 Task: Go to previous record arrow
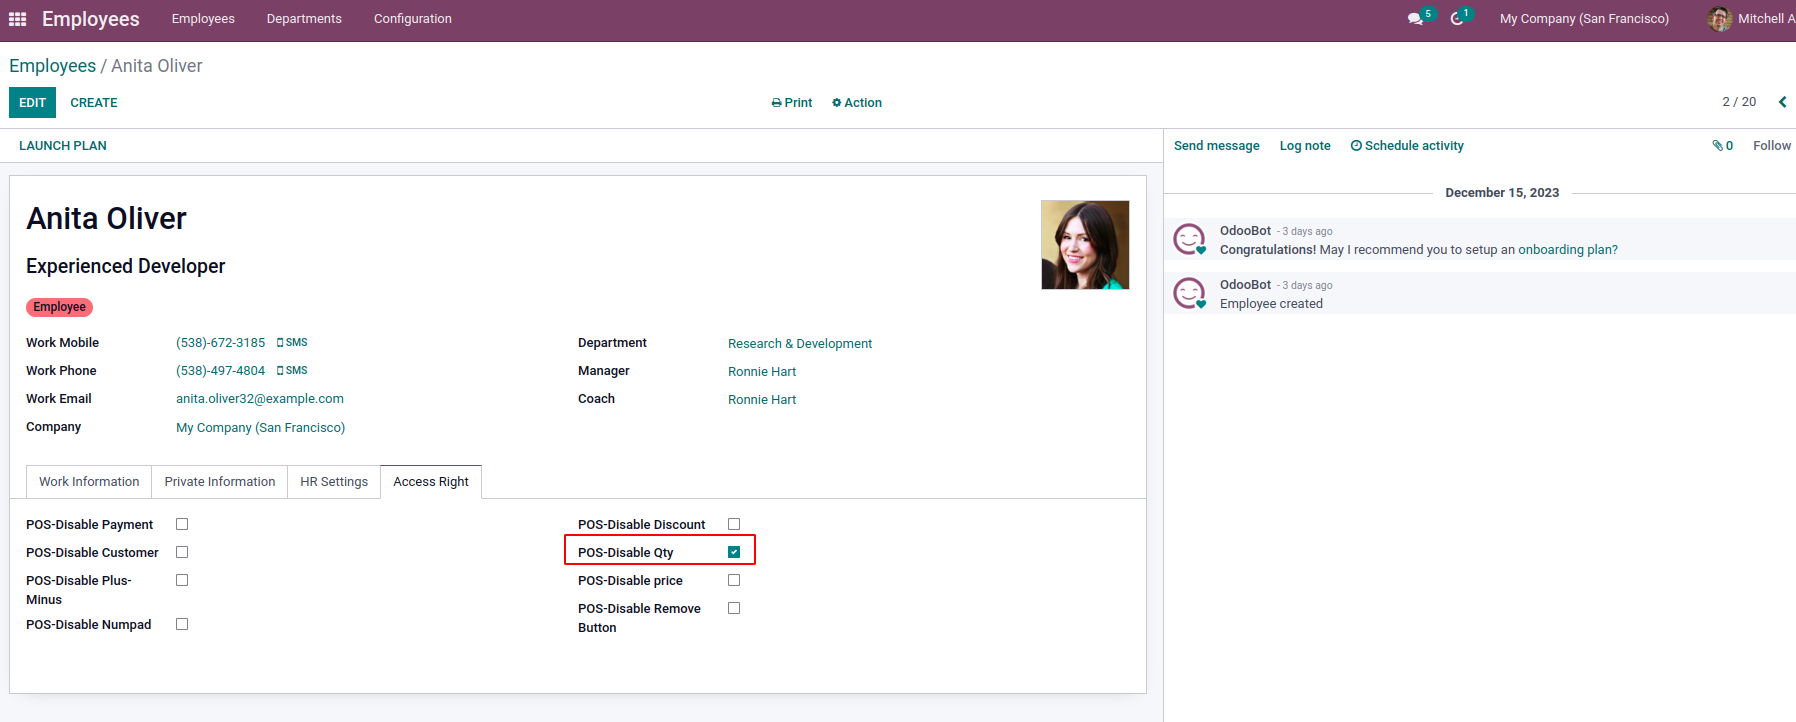[1782, 102]
